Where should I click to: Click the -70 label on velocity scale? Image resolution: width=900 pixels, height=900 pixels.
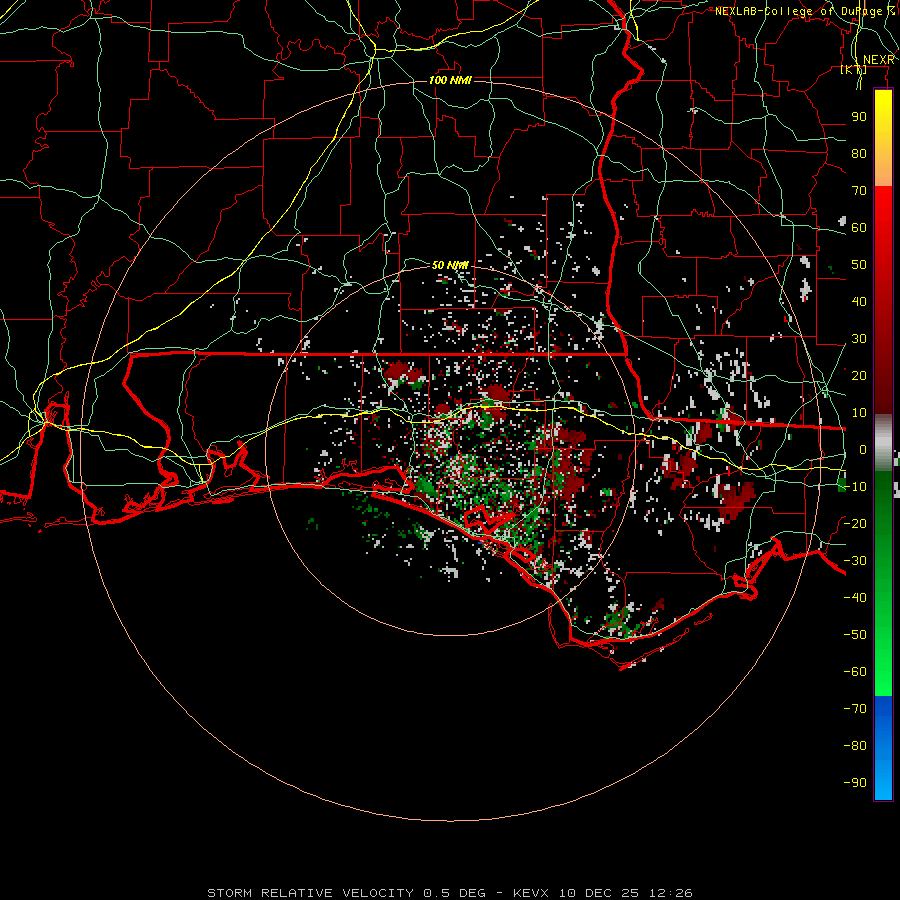click(855, 709)
